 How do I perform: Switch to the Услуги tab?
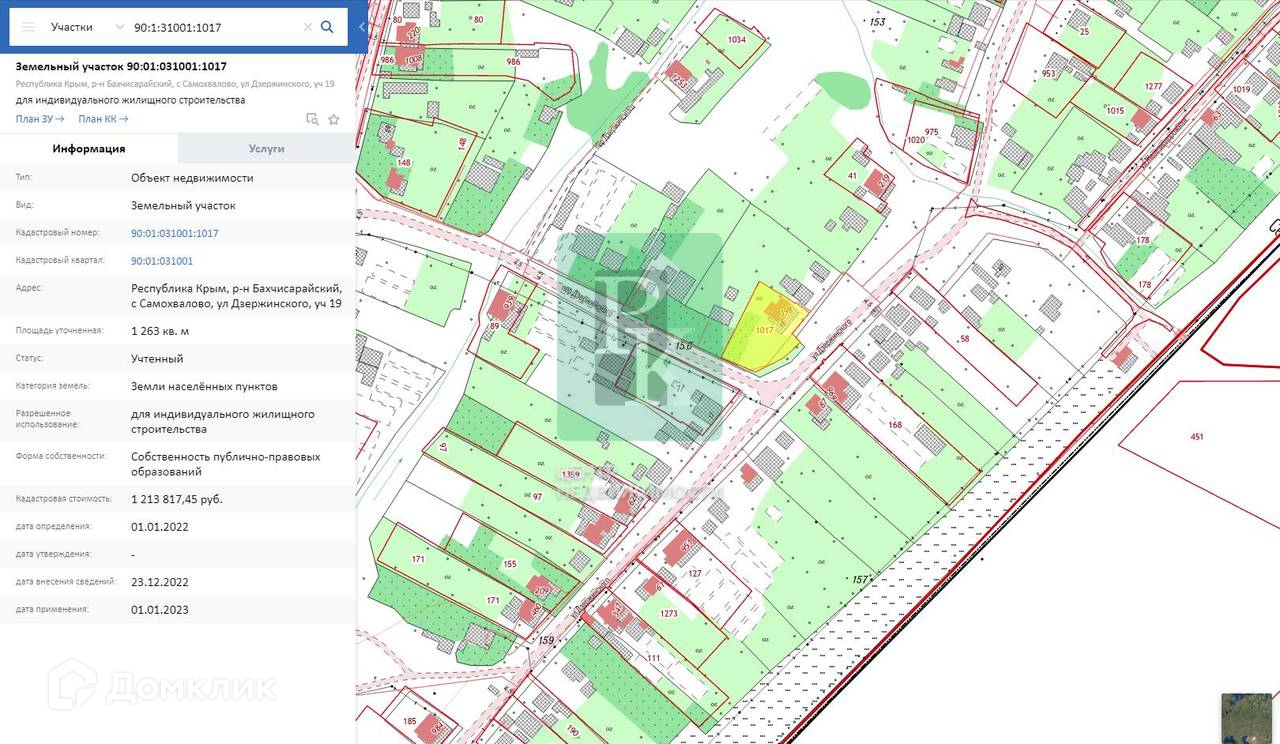pos(266,148)
